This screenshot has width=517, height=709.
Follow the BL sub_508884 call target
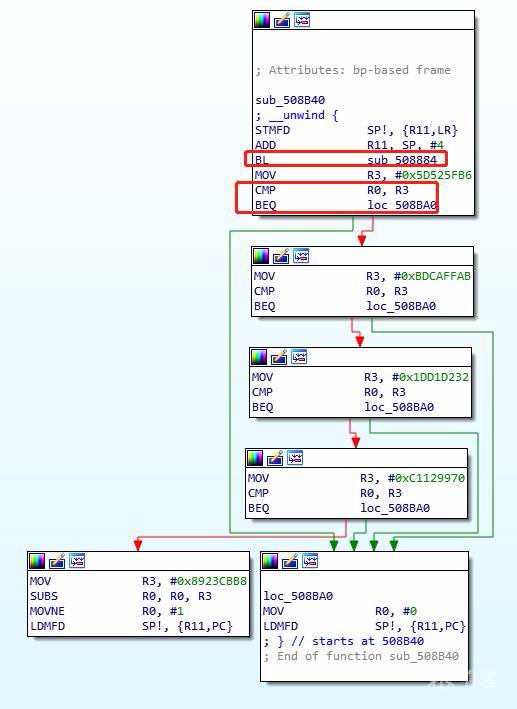pyautogui.click(x=402, y=160)
